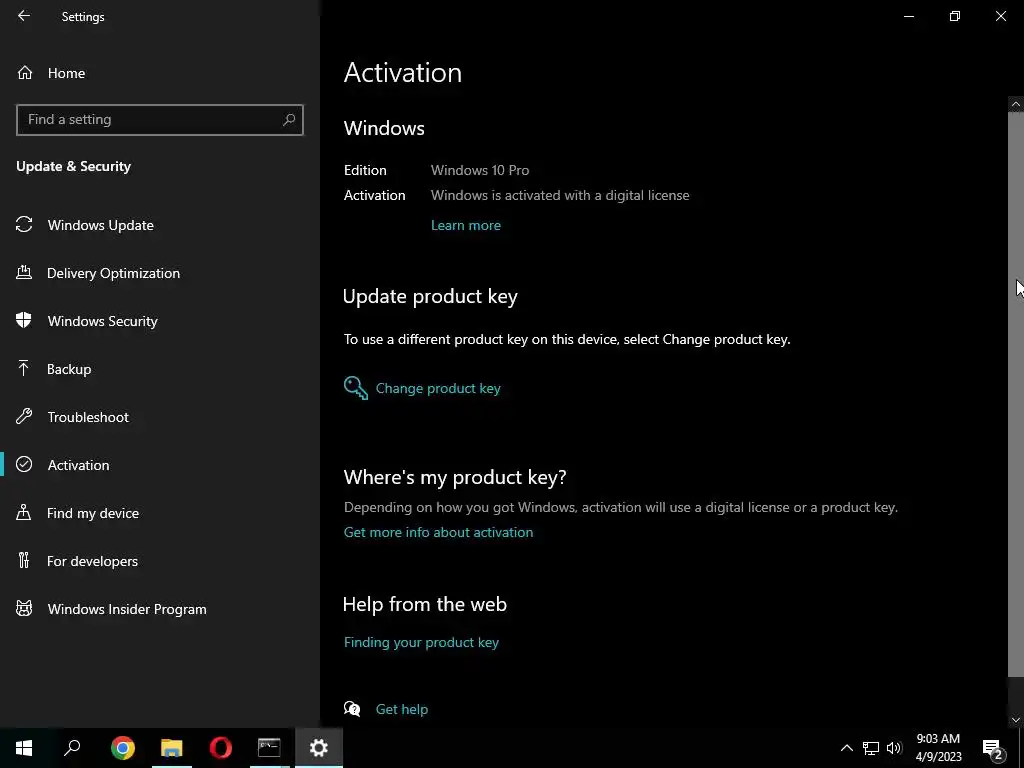
Task: Click Change product key link
Action: point(438,388)
